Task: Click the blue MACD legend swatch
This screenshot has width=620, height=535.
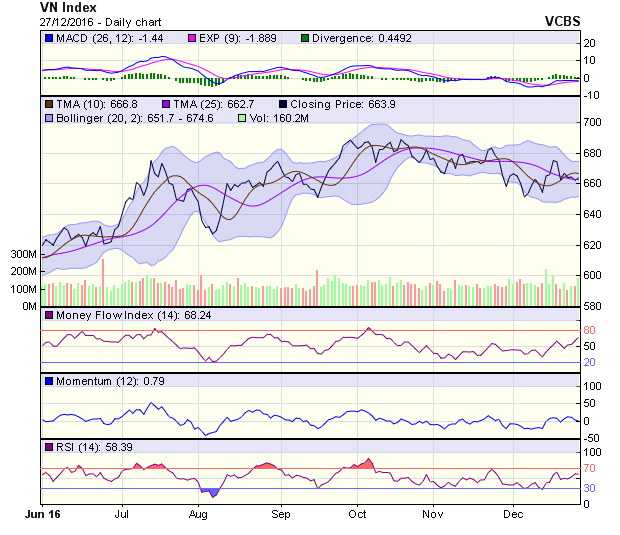Action: point(49,39)
